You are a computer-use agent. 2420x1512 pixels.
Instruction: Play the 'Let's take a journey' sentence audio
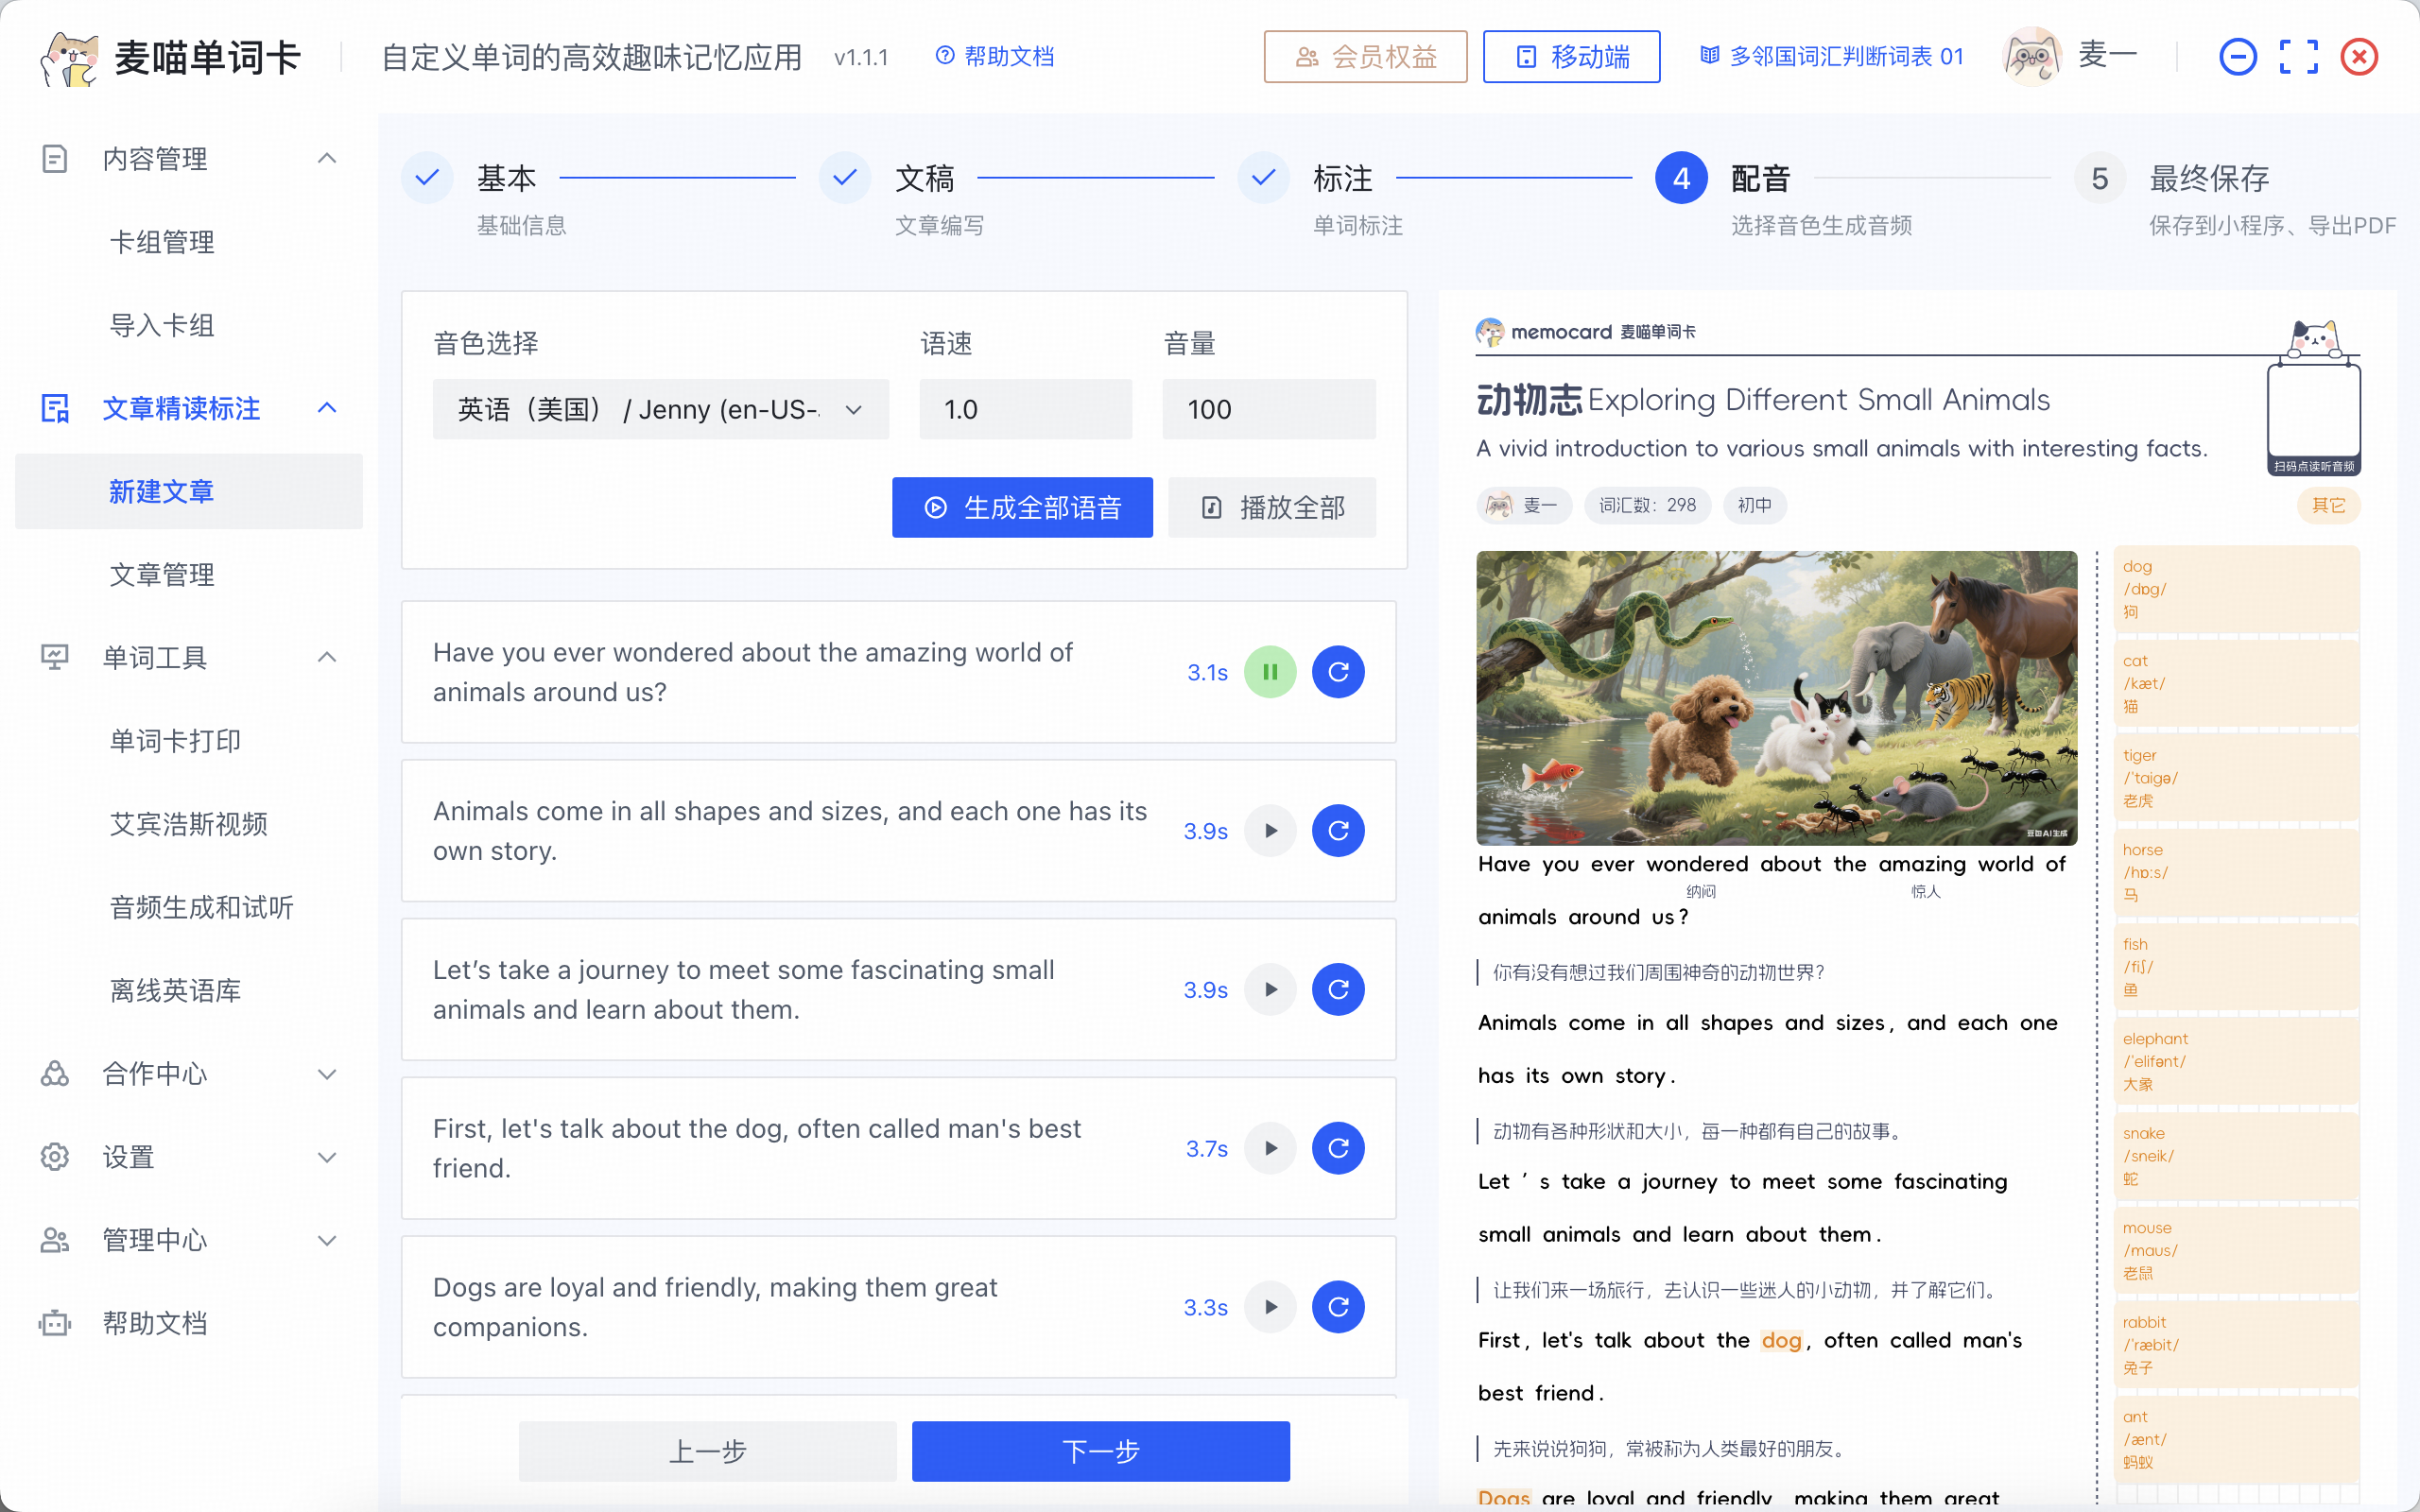pyautogui.click(x=1270, y=990)
